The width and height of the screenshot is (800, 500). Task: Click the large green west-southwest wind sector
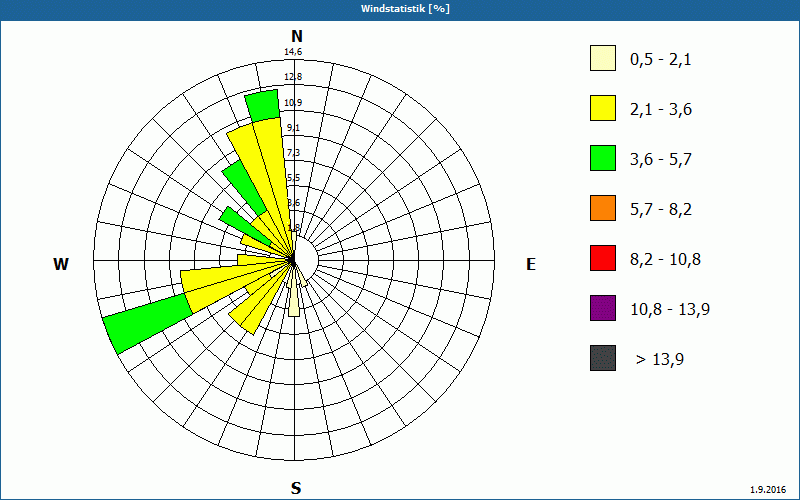click(147, 321)
